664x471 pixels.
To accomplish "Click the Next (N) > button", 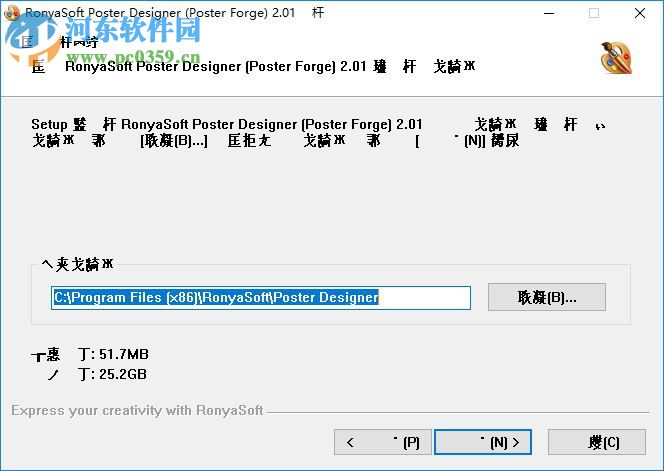I will coord(483,443).
